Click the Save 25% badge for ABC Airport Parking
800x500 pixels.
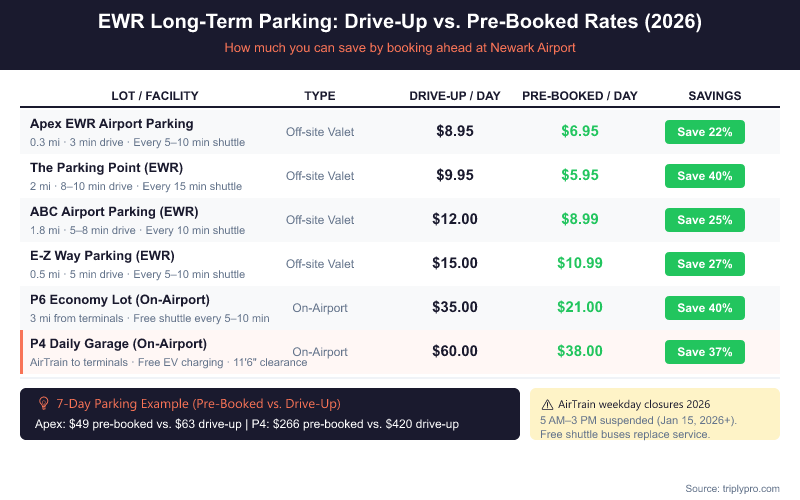705,219
